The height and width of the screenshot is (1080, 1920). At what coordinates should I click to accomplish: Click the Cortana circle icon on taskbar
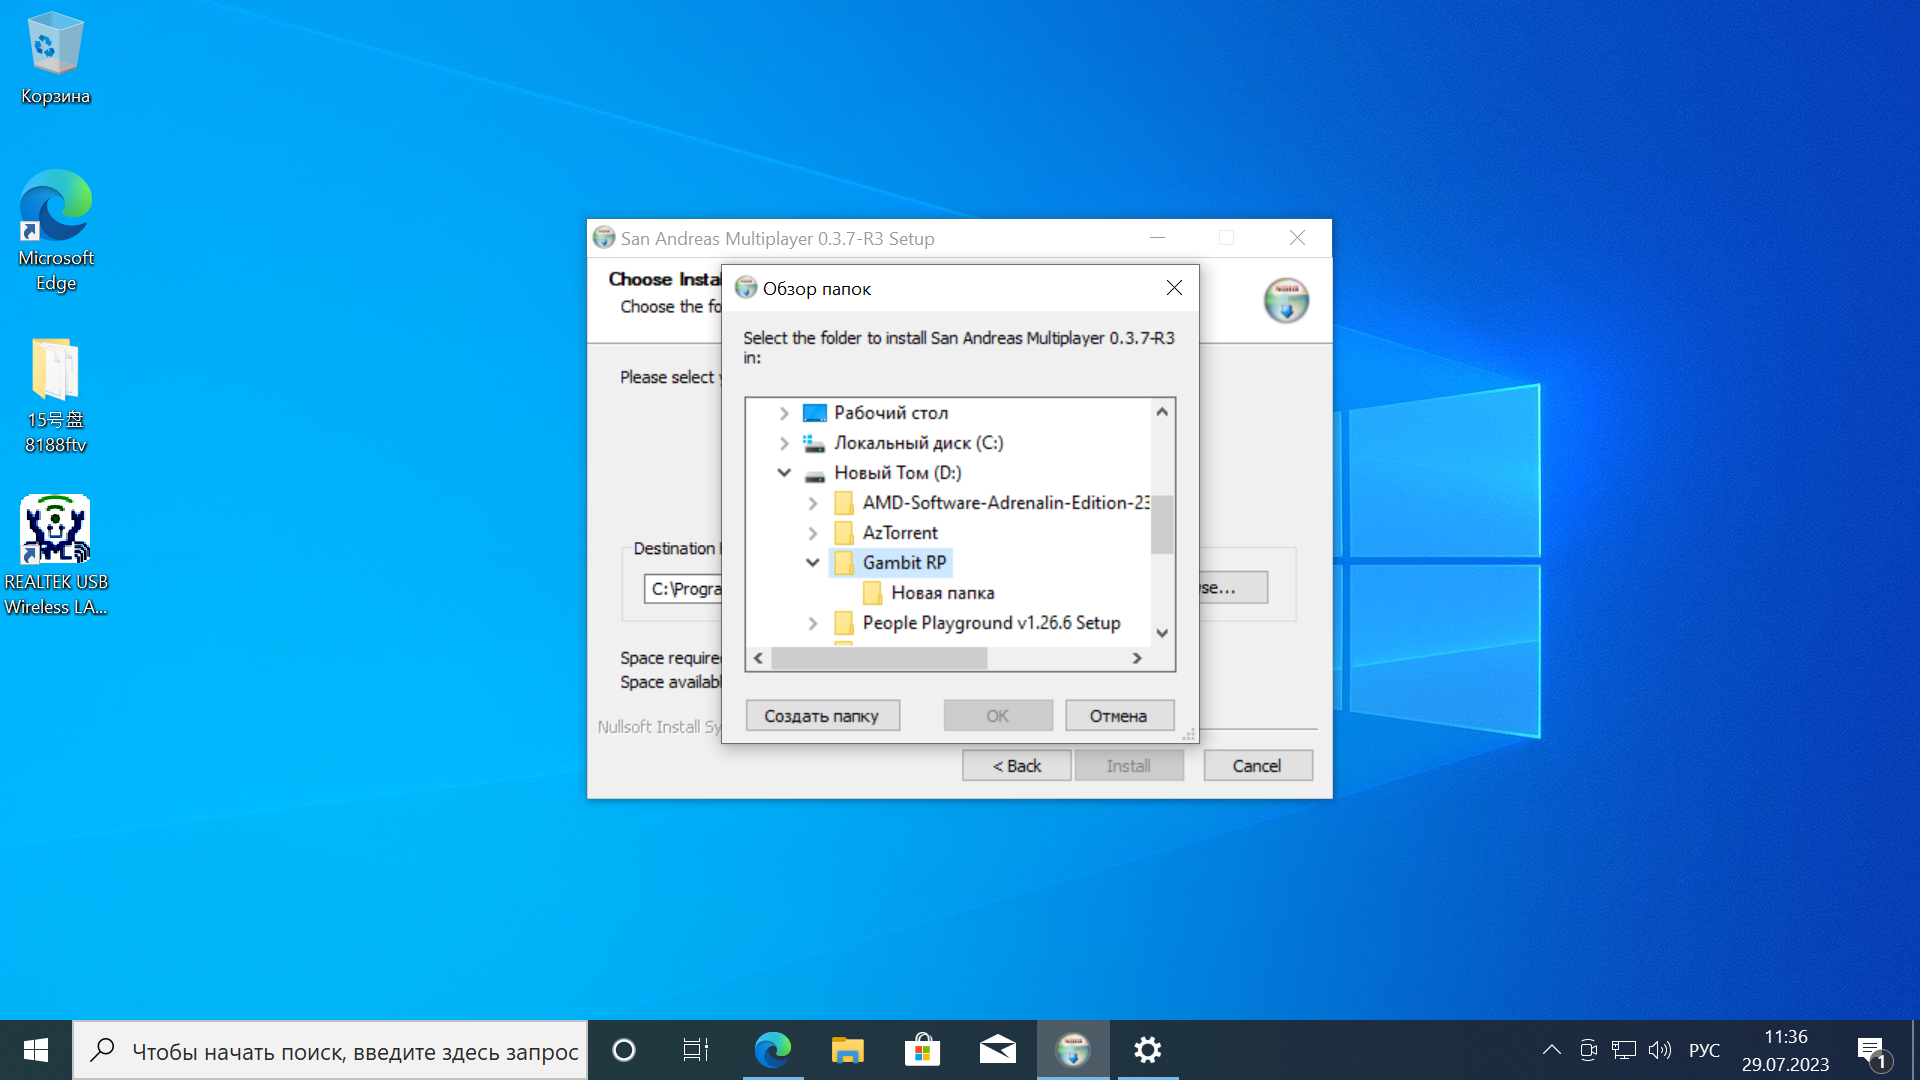(624, 1050)
